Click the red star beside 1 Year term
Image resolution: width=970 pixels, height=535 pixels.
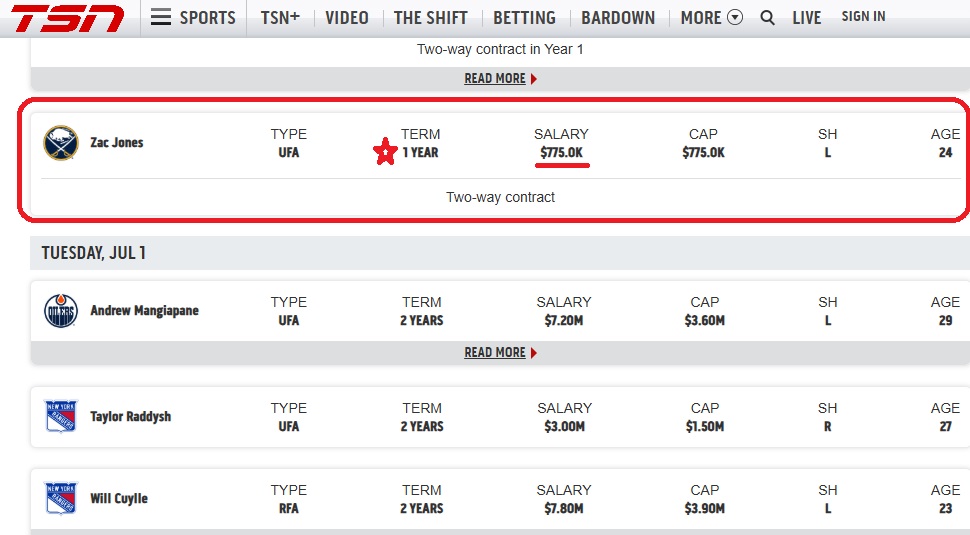pos(385,152)
